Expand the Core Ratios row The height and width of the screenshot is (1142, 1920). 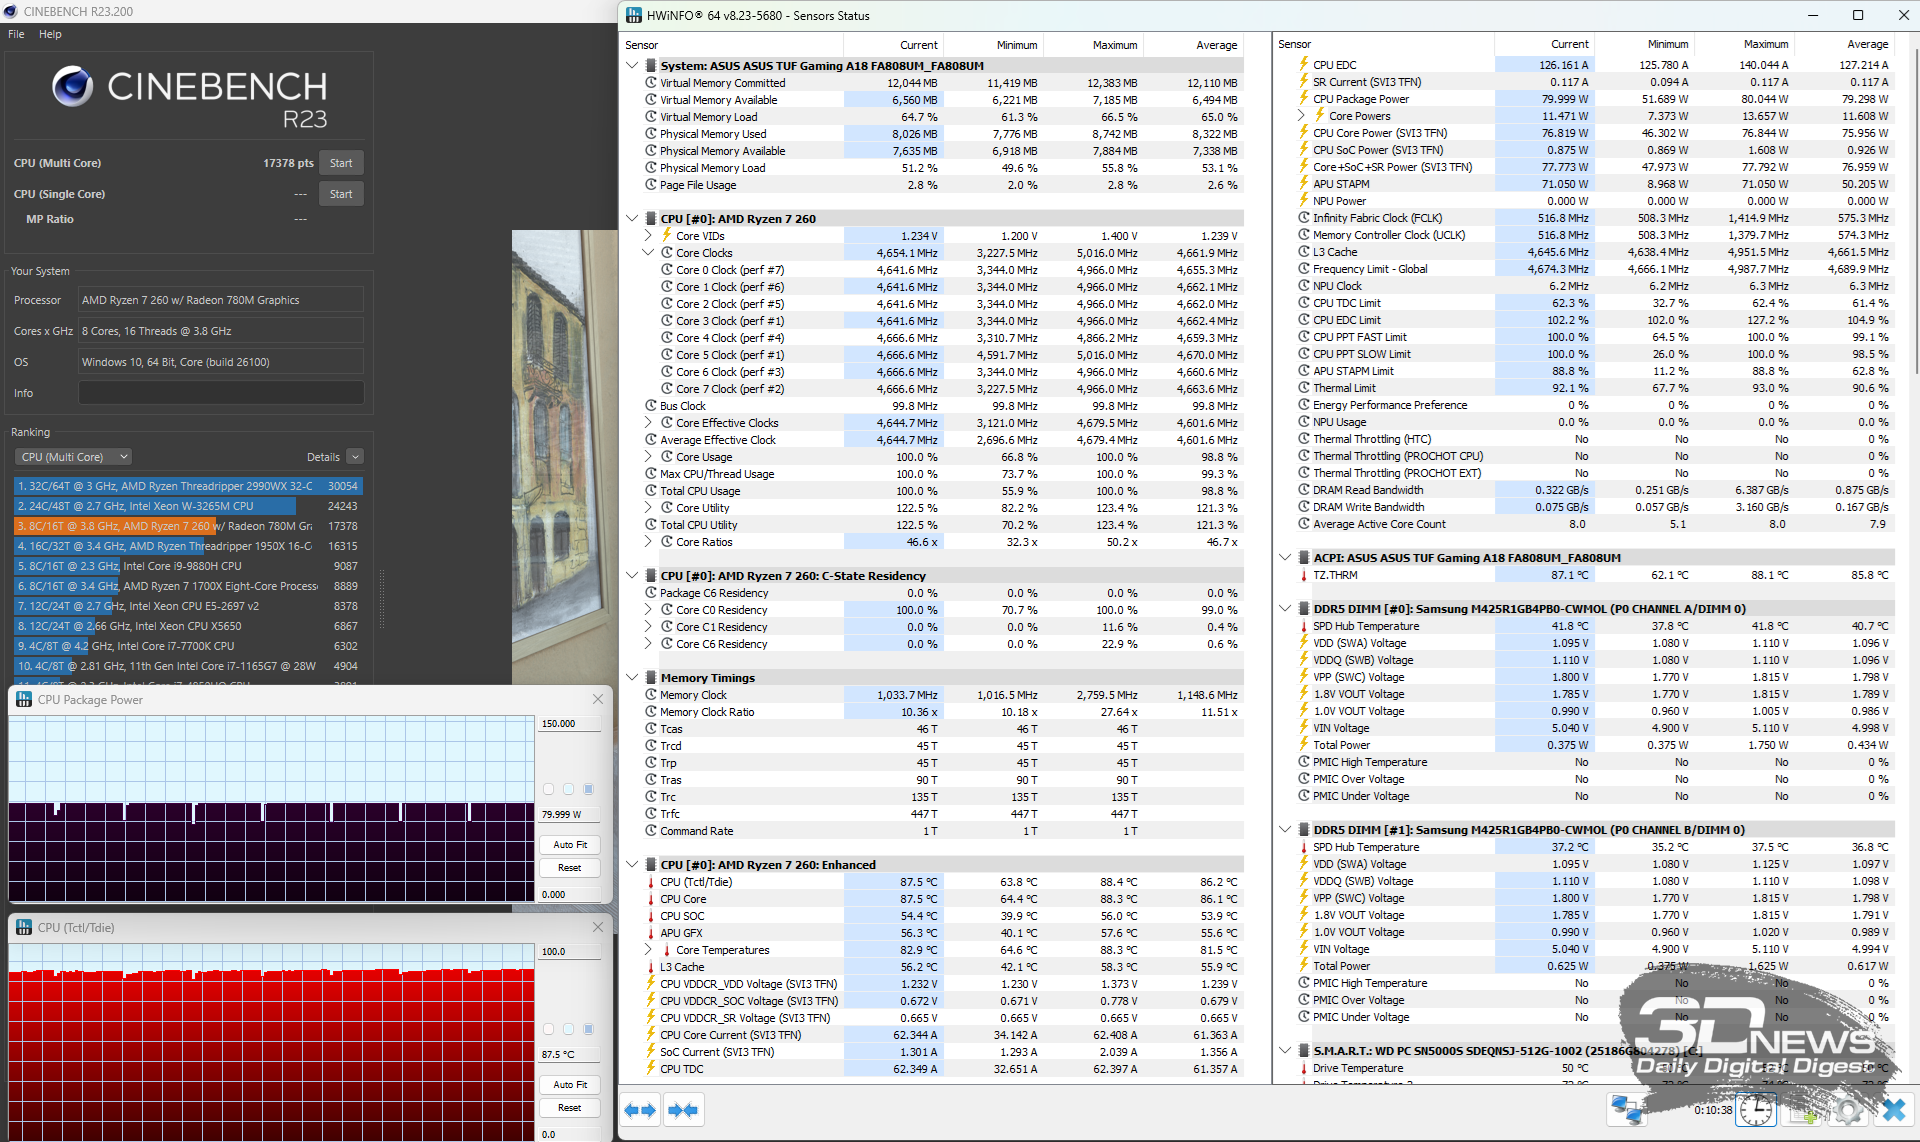pyautogui.click(x=648, y=542)
